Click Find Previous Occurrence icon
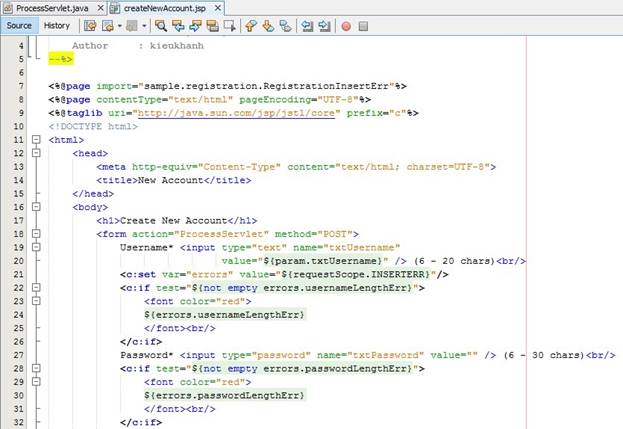The height and width of the screenshot is (429, 623). (x=178, y=26)
